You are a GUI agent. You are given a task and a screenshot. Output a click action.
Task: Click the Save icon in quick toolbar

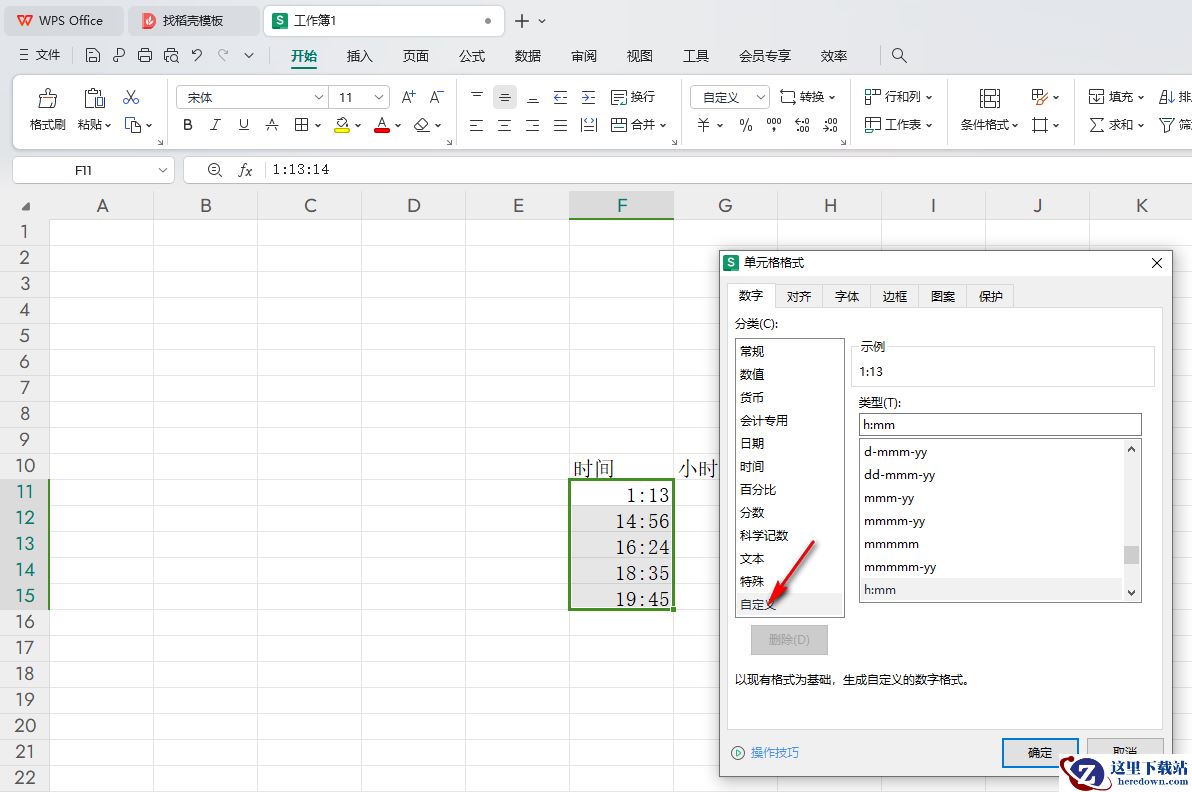pos(93,55)
